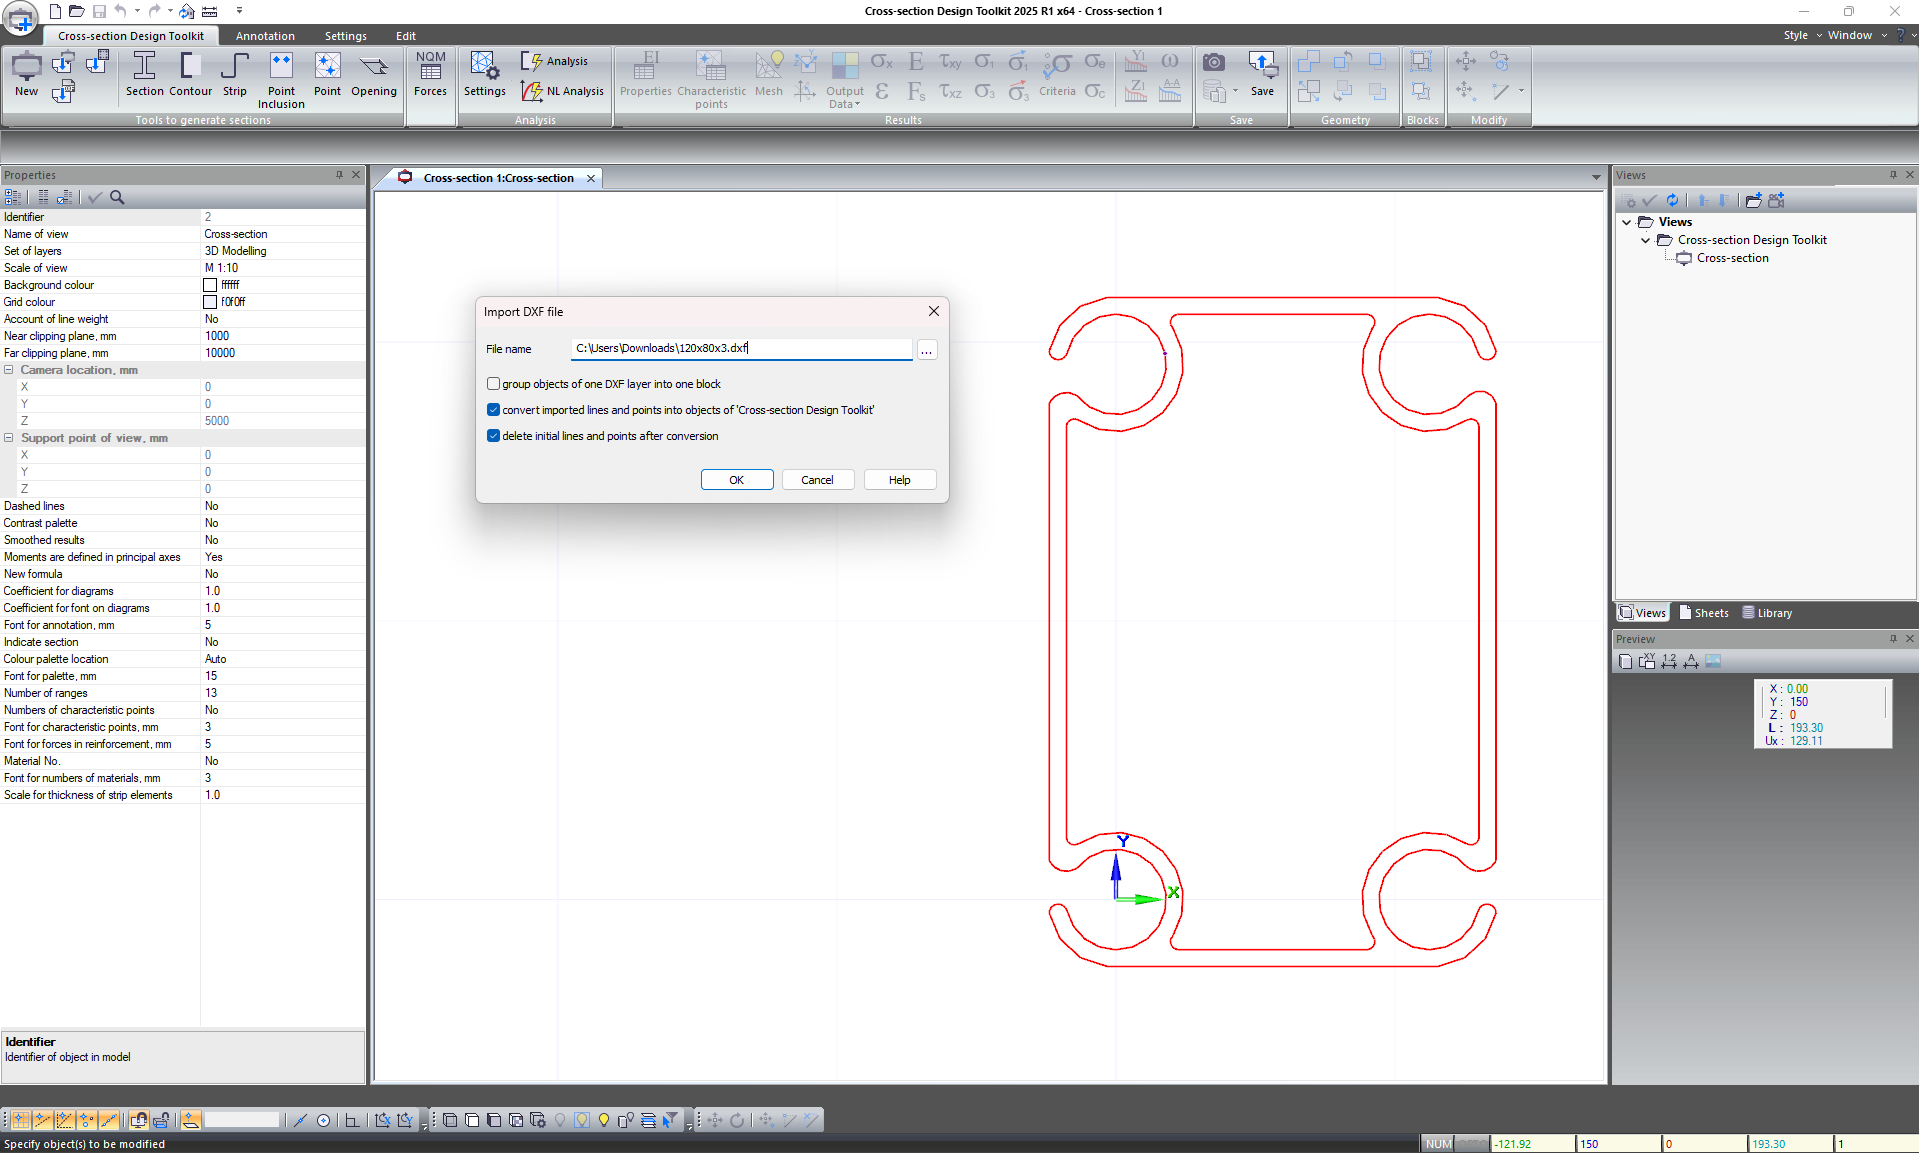Viewport: 1919px width, 1153px height.
Task: Collapse the Support point of view group
Action: 9,438
